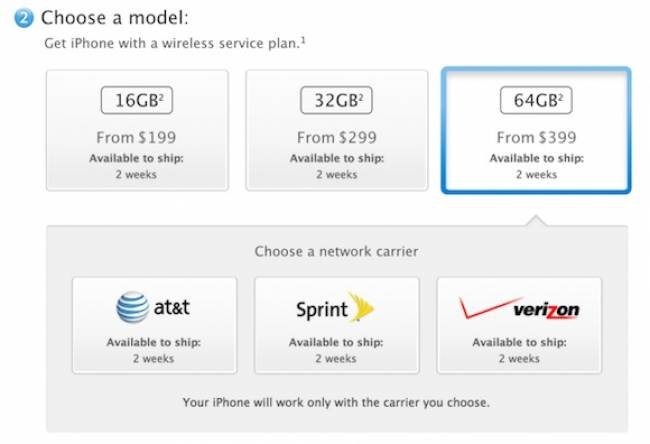Click the "From $199" price text
650x444 pixels.
pos(137,135)
